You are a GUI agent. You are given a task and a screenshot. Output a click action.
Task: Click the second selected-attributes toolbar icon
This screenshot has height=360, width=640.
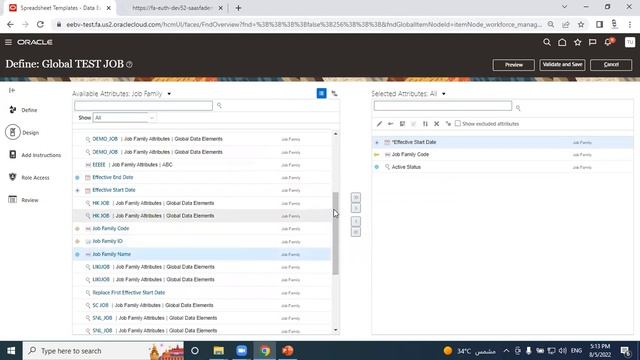[391, 124]
